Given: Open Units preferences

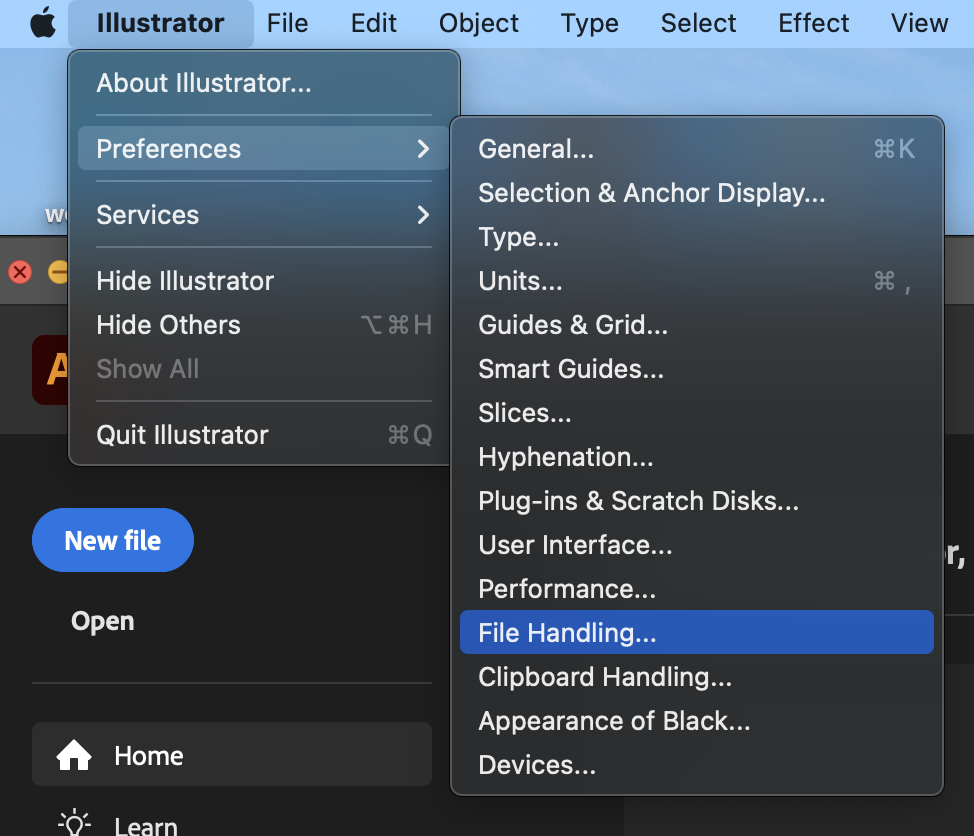Looking at the screenshot, I should [520, 281].
